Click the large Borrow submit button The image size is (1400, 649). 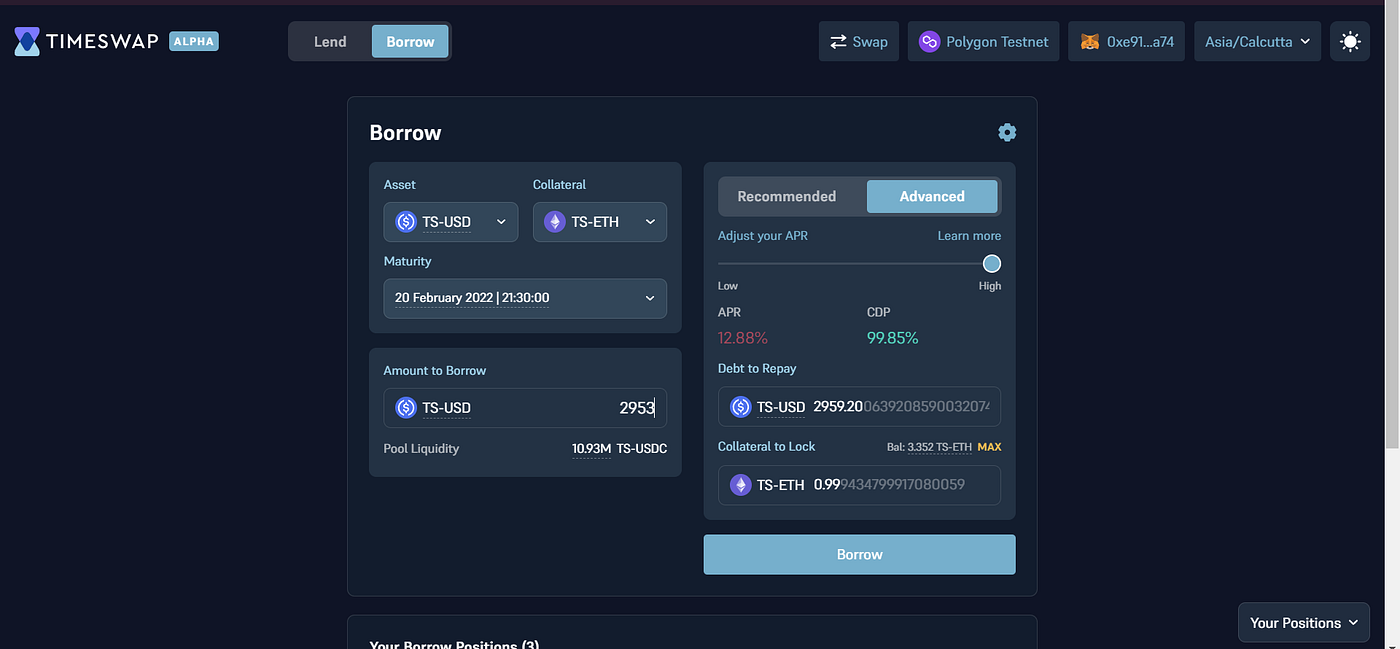[859, 554]
